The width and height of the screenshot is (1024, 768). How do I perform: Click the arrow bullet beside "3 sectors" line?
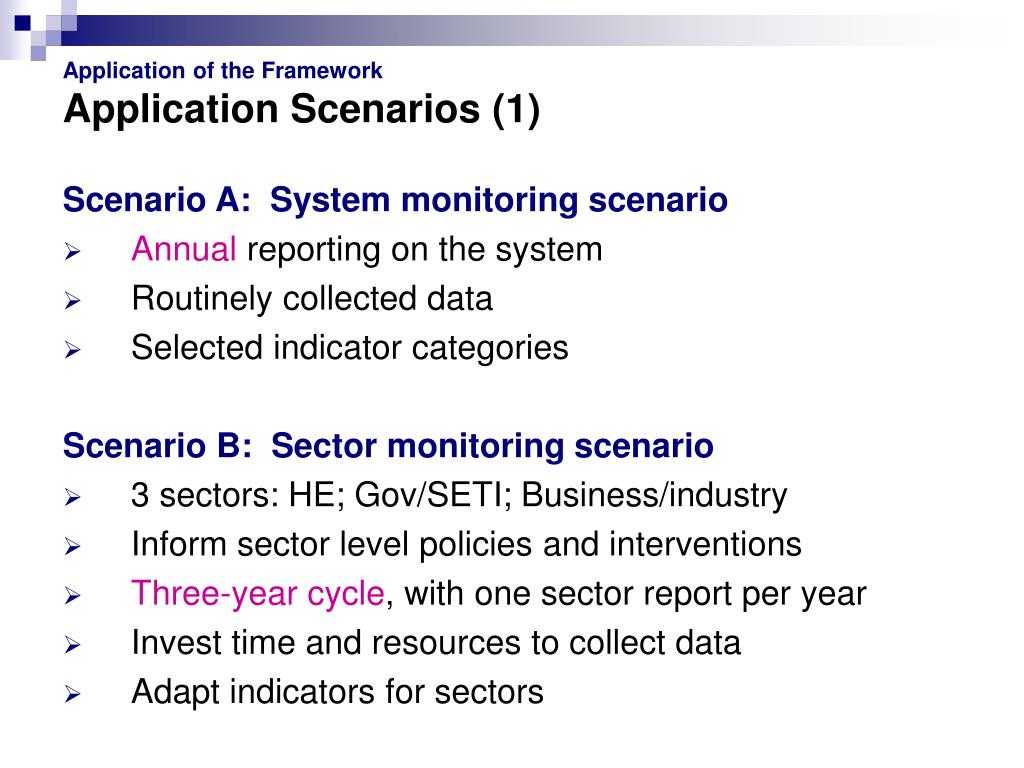click(x=72, y=497)
